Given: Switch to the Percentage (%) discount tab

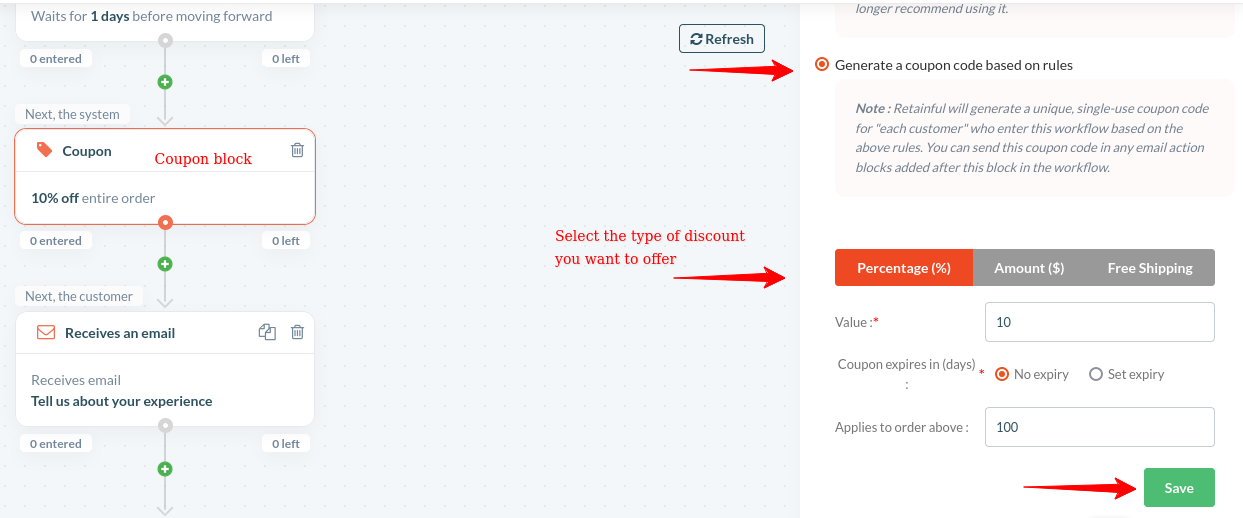Looking at the screenshot, I should (x=903, y=268).
